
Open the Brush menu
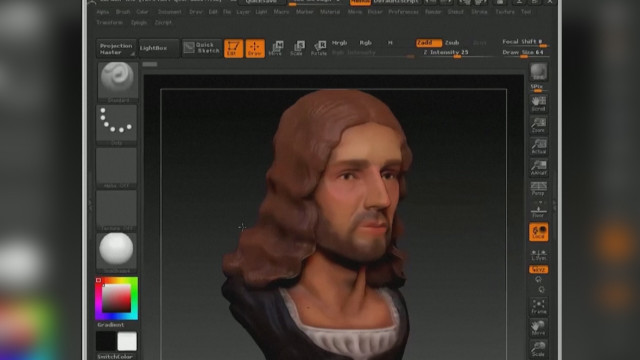[122, 12]
